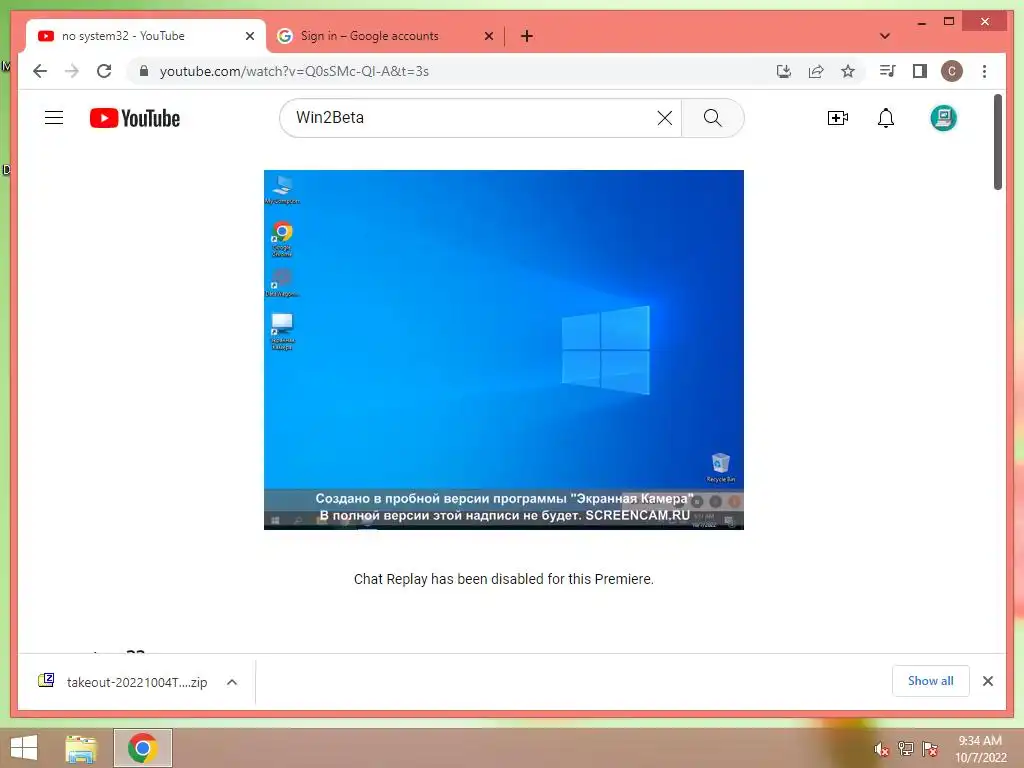Reload the YouTube page

pos(104,71)
